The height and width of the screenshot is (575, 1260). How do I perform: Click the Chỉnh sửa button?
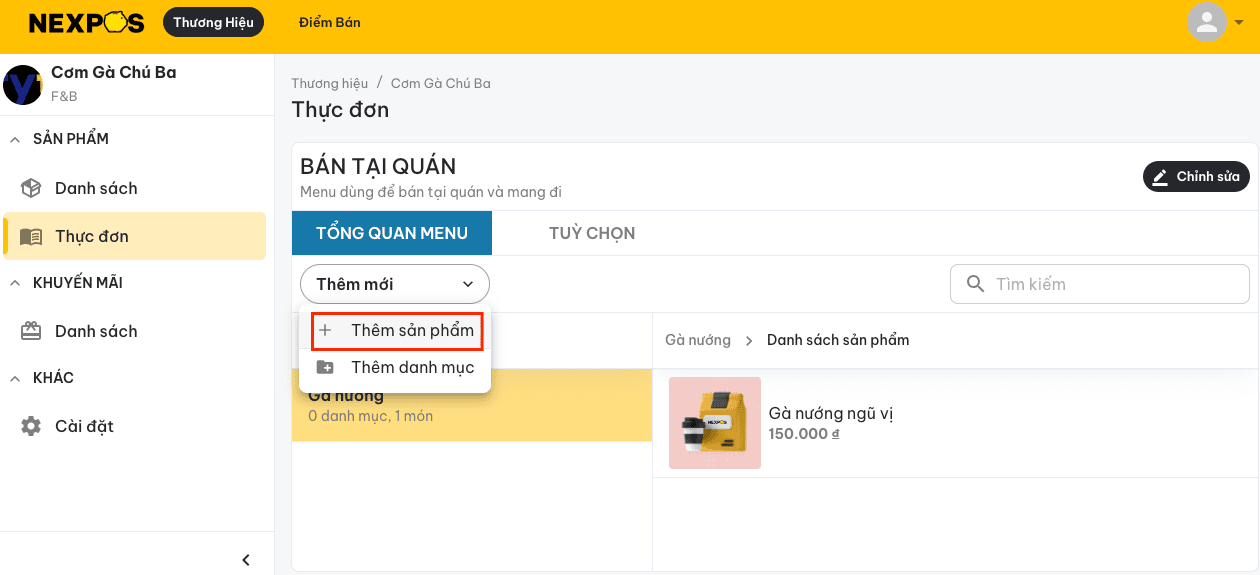point(1196,177)
